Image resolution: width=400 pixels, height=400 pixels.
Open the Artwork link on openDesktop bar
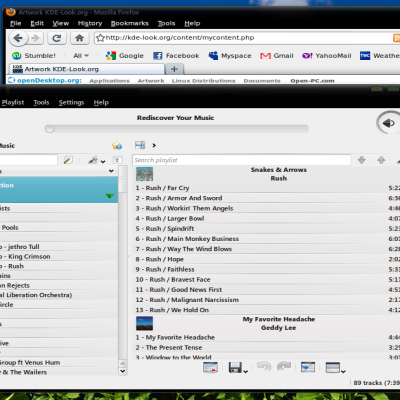click(151, 81)
